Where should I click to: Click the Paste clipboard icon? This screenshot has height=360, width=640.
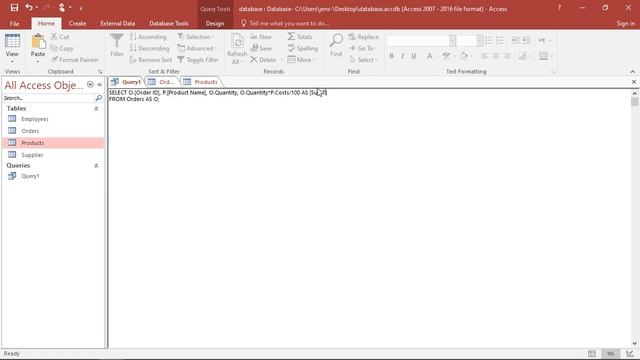pyautogui.click(x=38, y=42)
